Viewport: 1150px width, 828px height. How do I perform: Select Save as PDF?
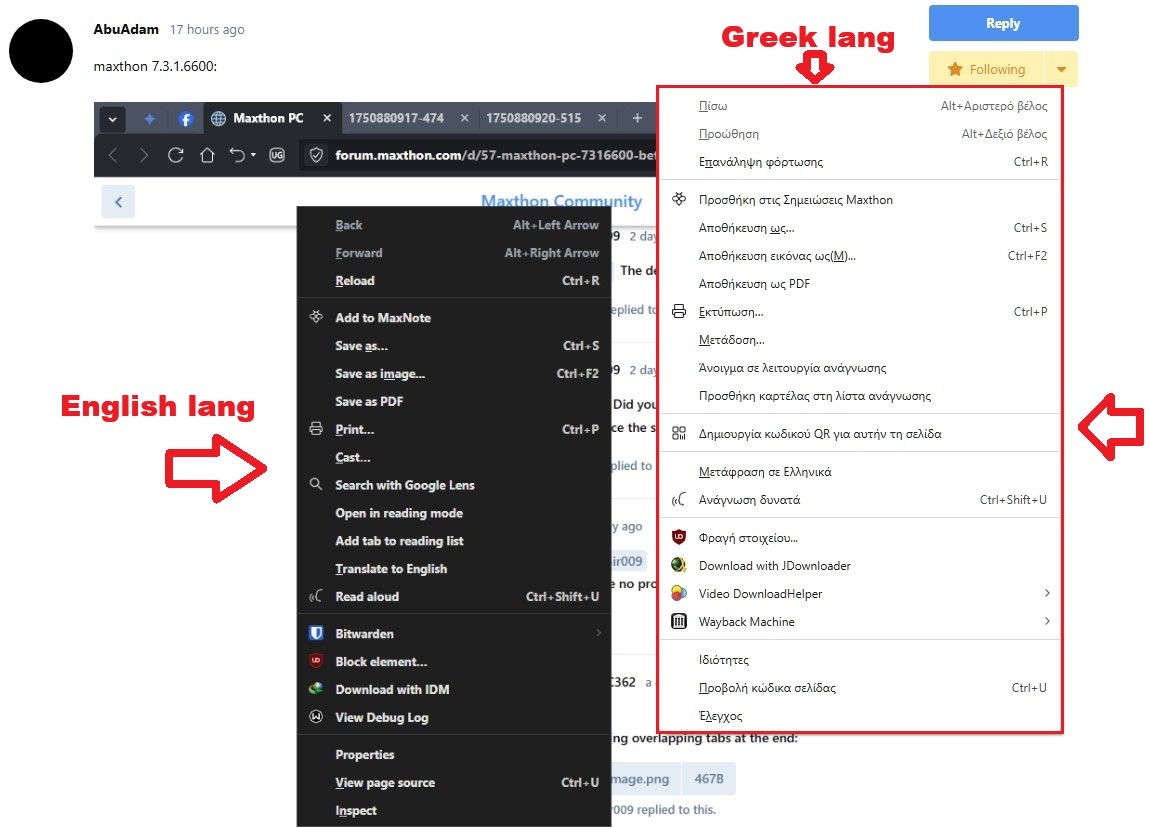[454, 401]
